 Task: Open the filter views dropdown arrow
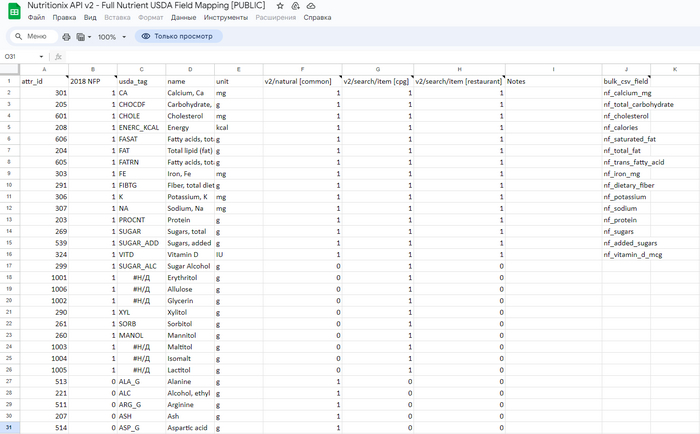(90, 36)
